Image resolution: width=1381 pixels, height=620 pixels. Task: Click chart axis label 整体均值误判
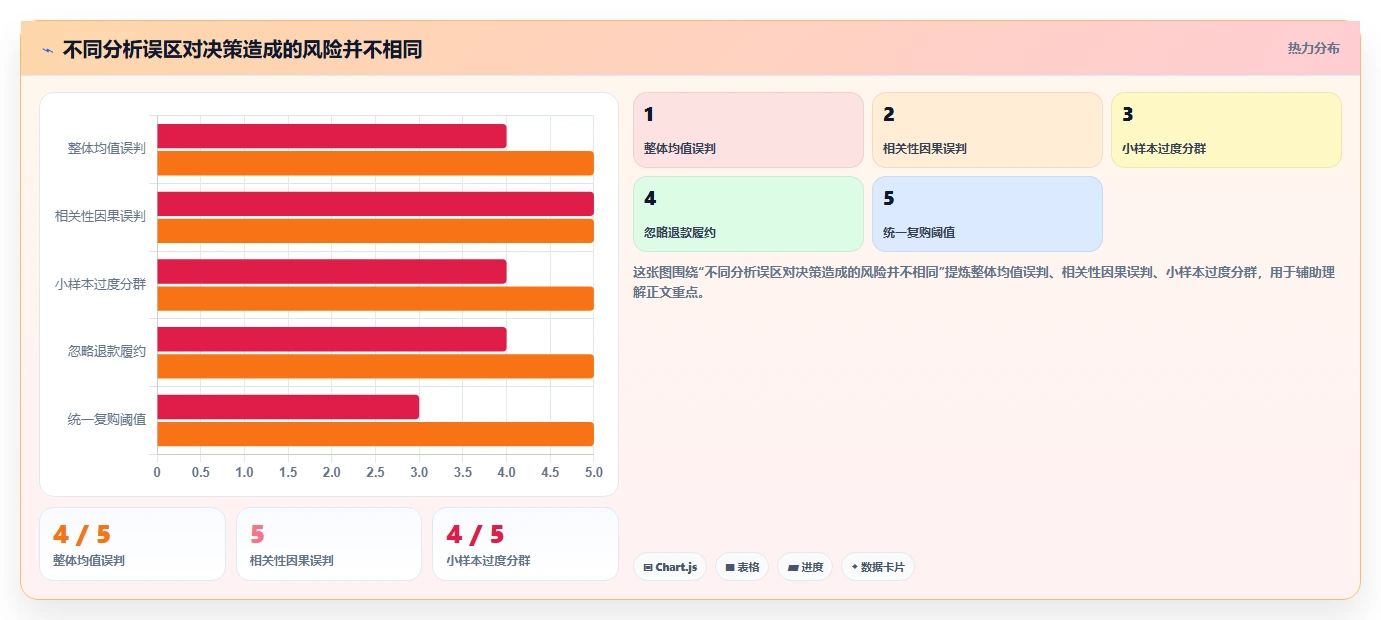tap(107, 148)
